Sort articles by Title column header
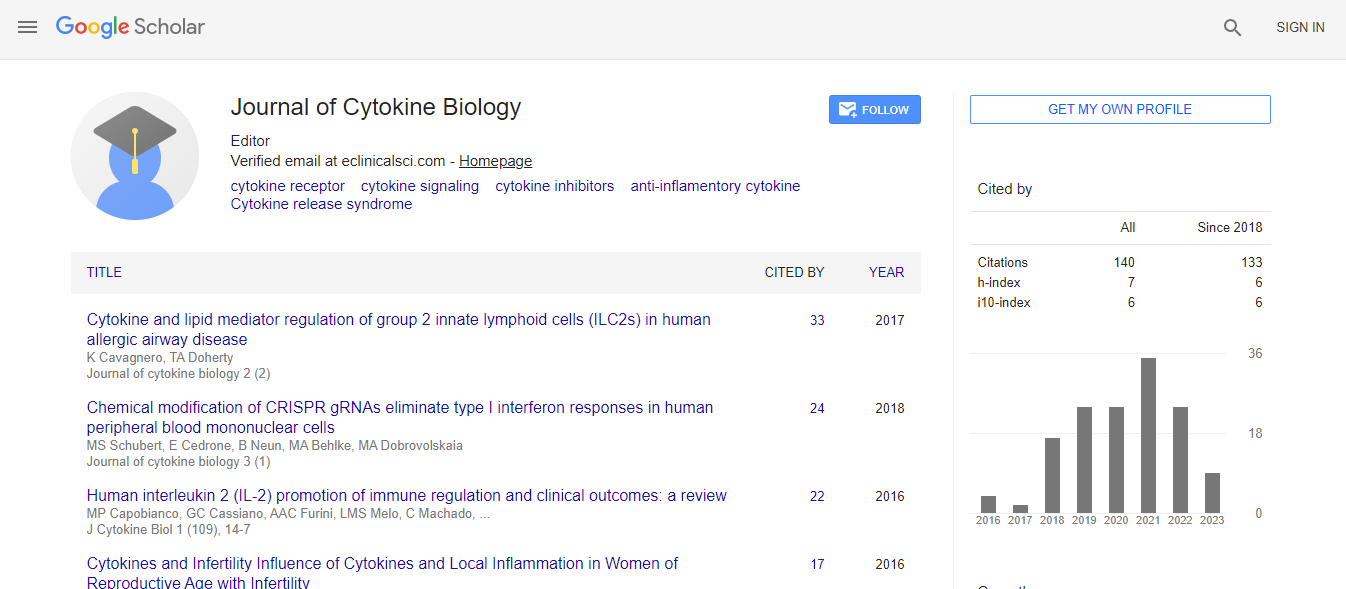 [104, 272]
